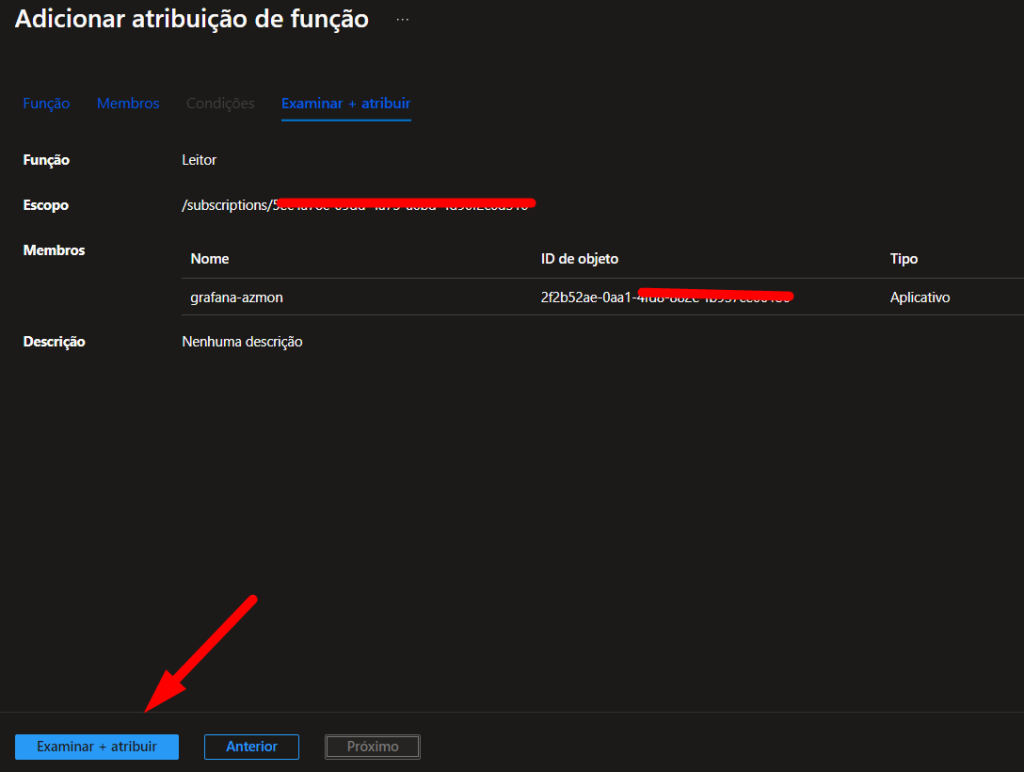Viewport: 1024px width, 772px height.
Task: Click the Anterior button
Action: [x=251, y=746]
